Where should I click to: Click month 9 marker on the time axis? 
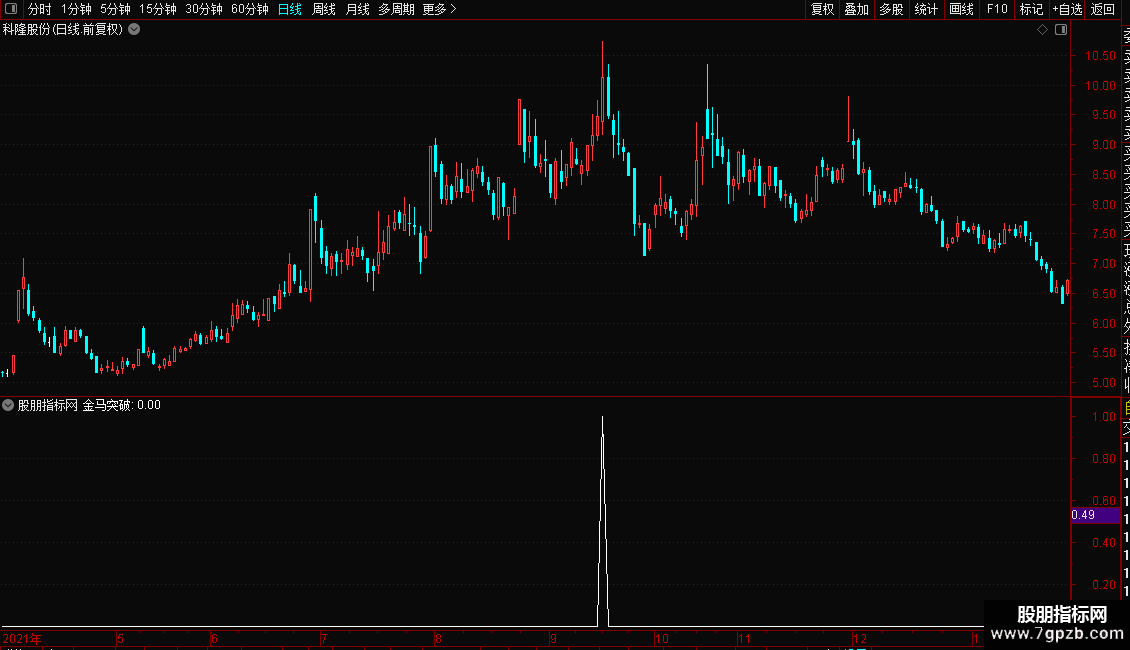click(553, 638)
